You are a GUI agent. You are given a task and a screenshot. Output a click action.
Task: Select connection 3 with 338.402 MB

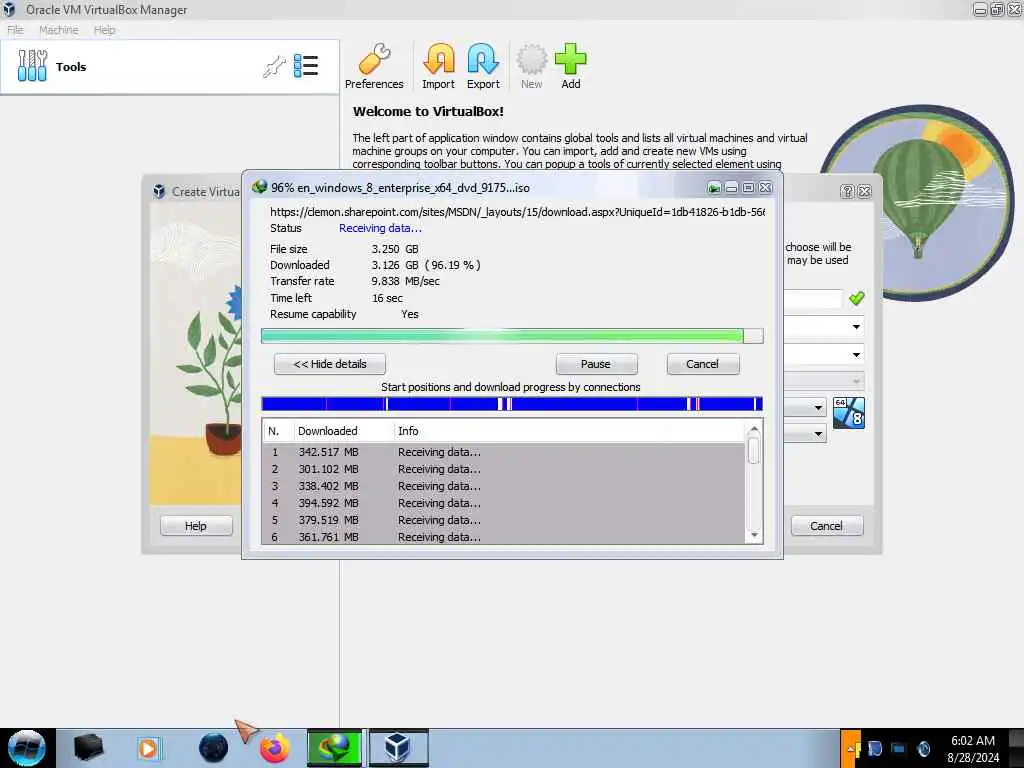tap(504, 486)
